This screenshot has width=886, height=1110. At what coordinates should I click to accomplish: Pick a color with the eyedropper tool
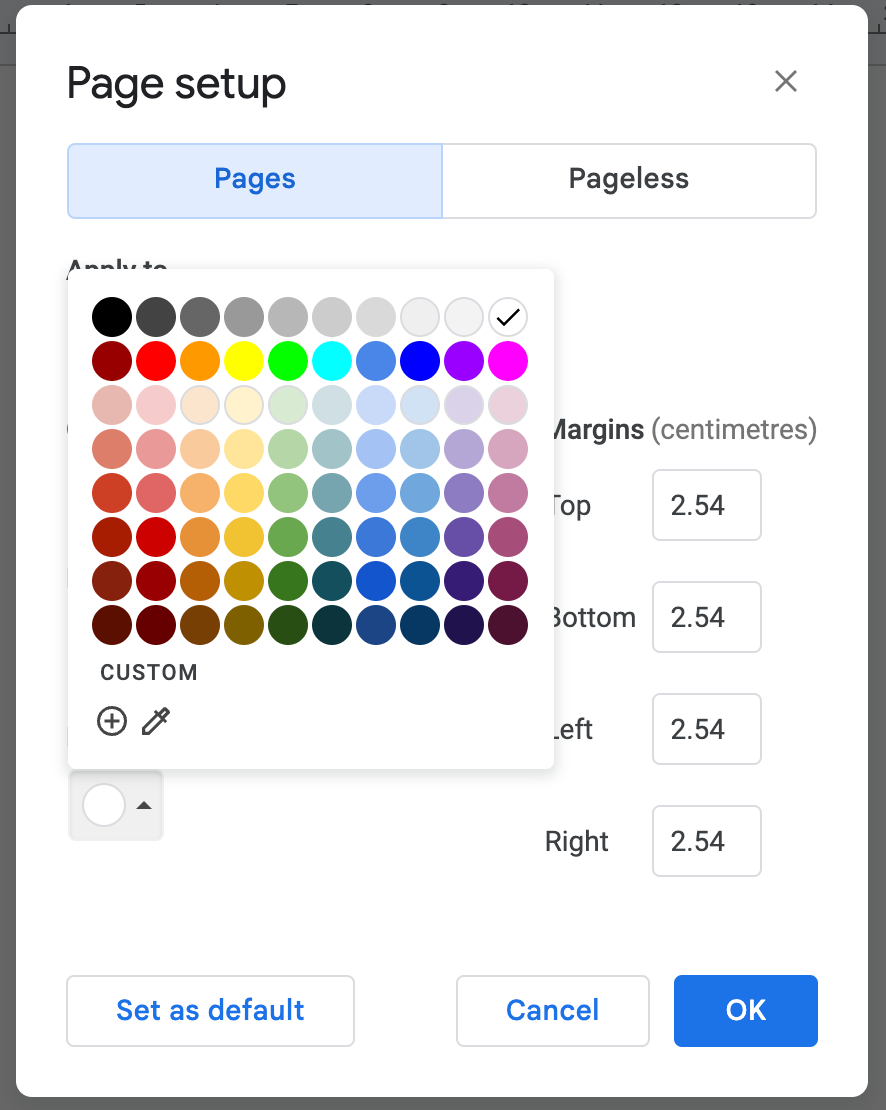coord(156,721)
